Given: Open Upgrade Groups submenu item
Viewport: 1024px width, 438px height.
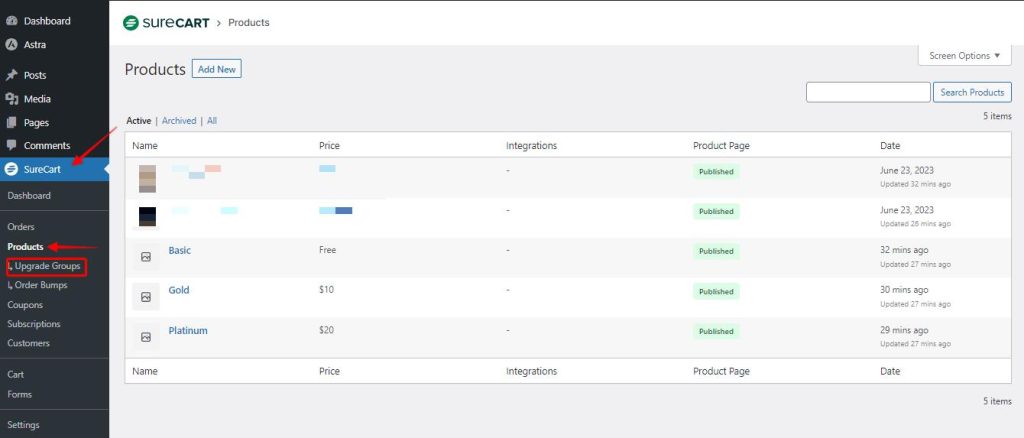Looking at the screenshot, I should pyautogui.click(x=47, y=267).
